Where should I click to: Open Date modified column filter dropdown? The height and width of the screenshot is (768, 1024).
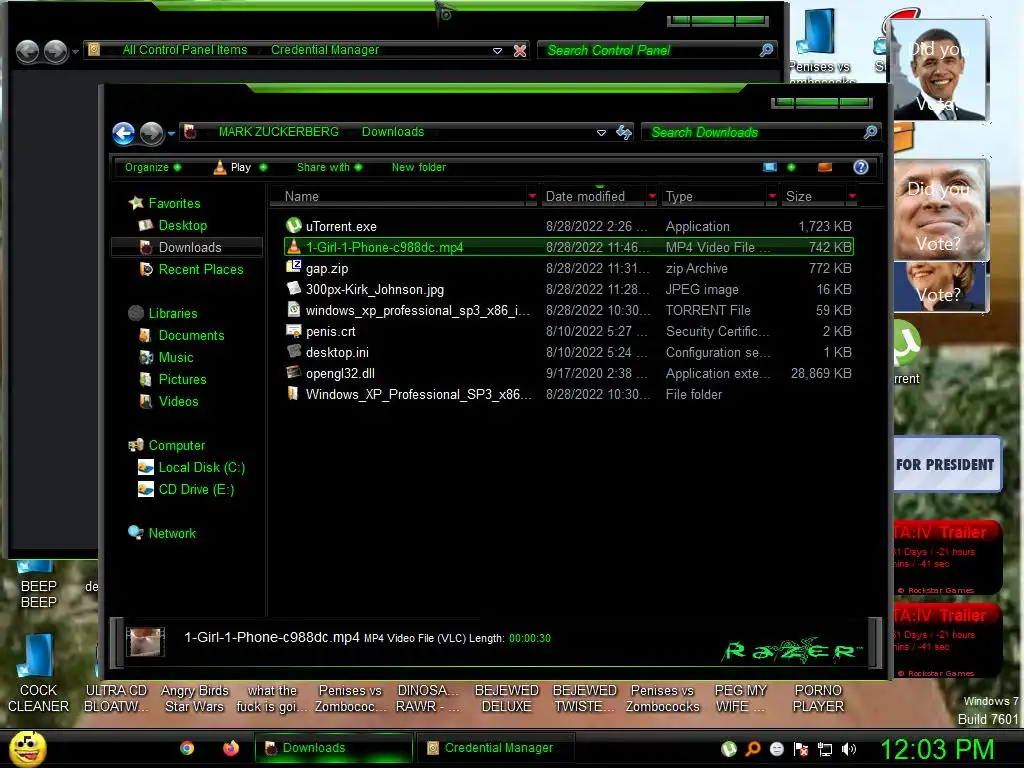click(x=652, y=197)
